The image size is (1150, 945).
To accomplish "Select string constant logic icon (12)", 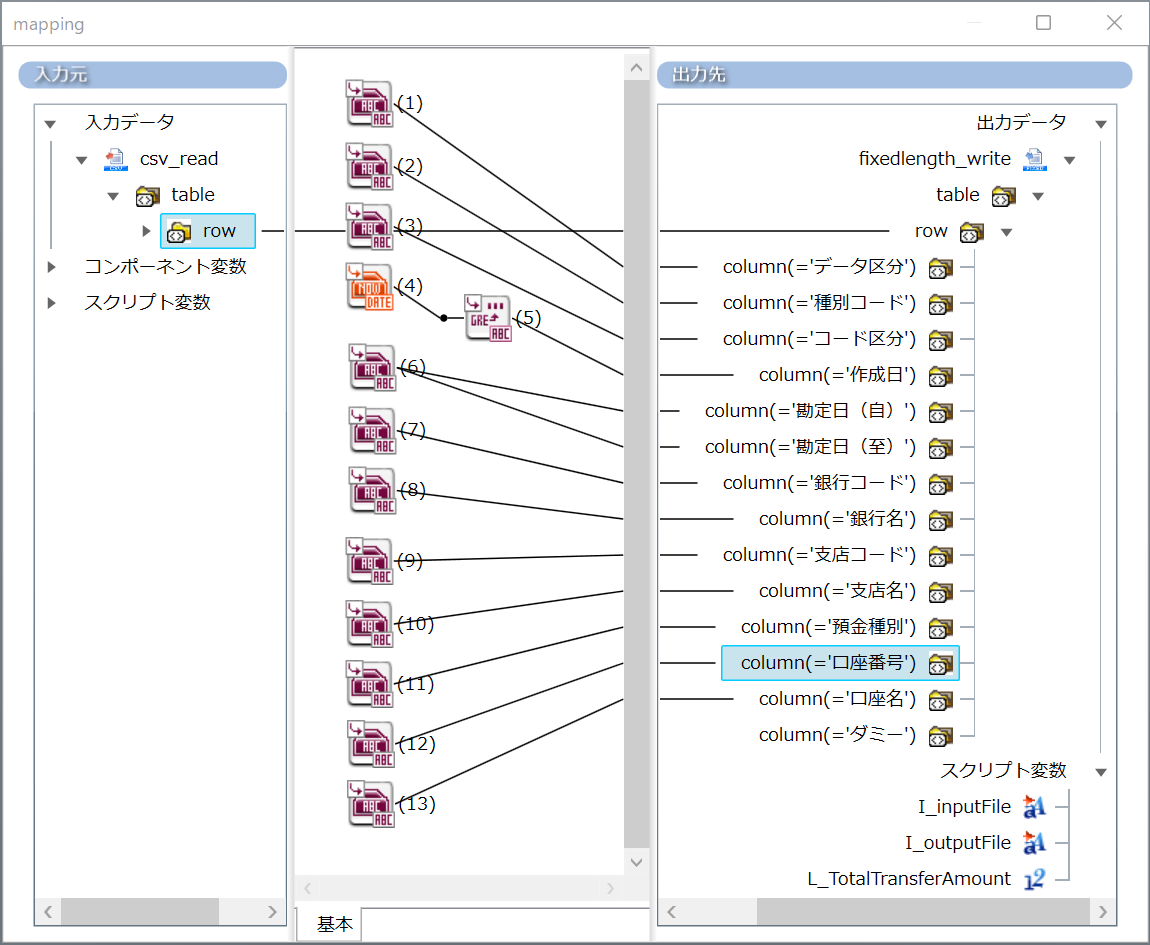I will 370,745.
